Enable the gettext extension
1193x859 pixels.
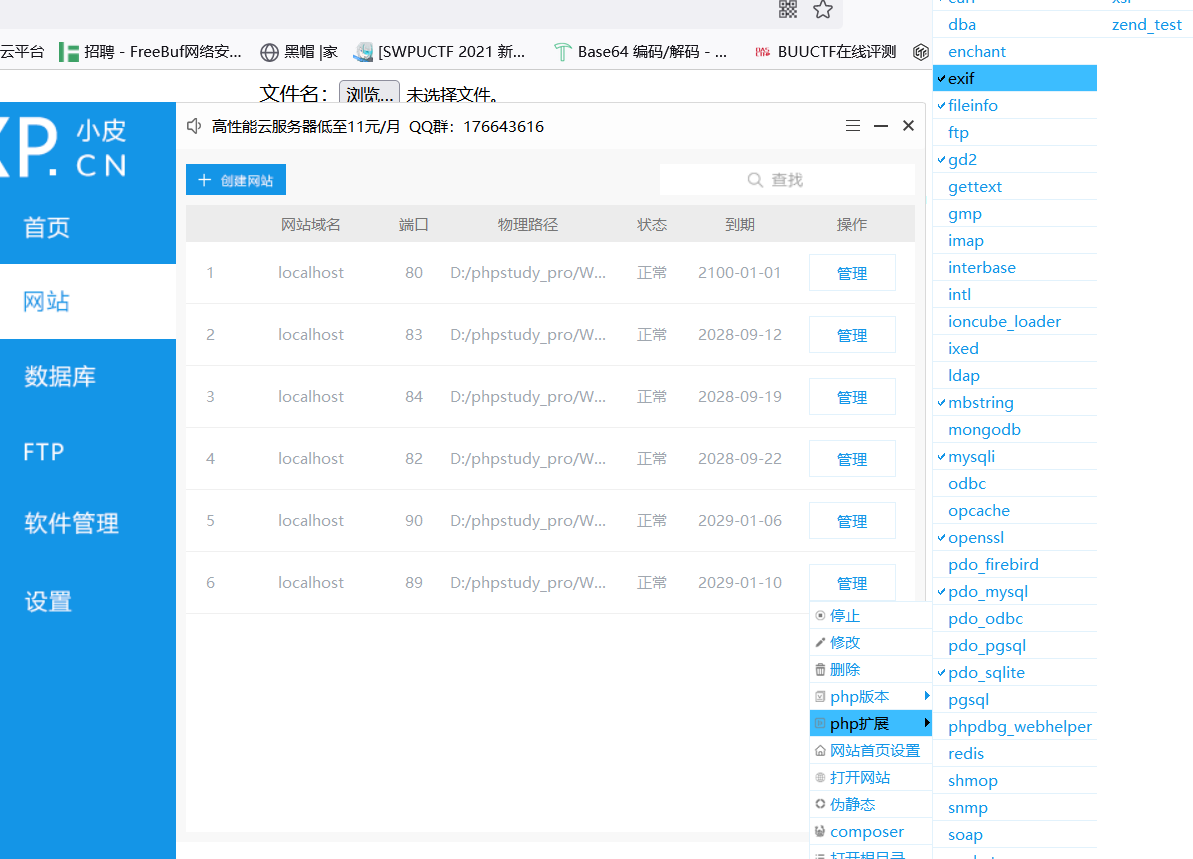click(1015, 186)
